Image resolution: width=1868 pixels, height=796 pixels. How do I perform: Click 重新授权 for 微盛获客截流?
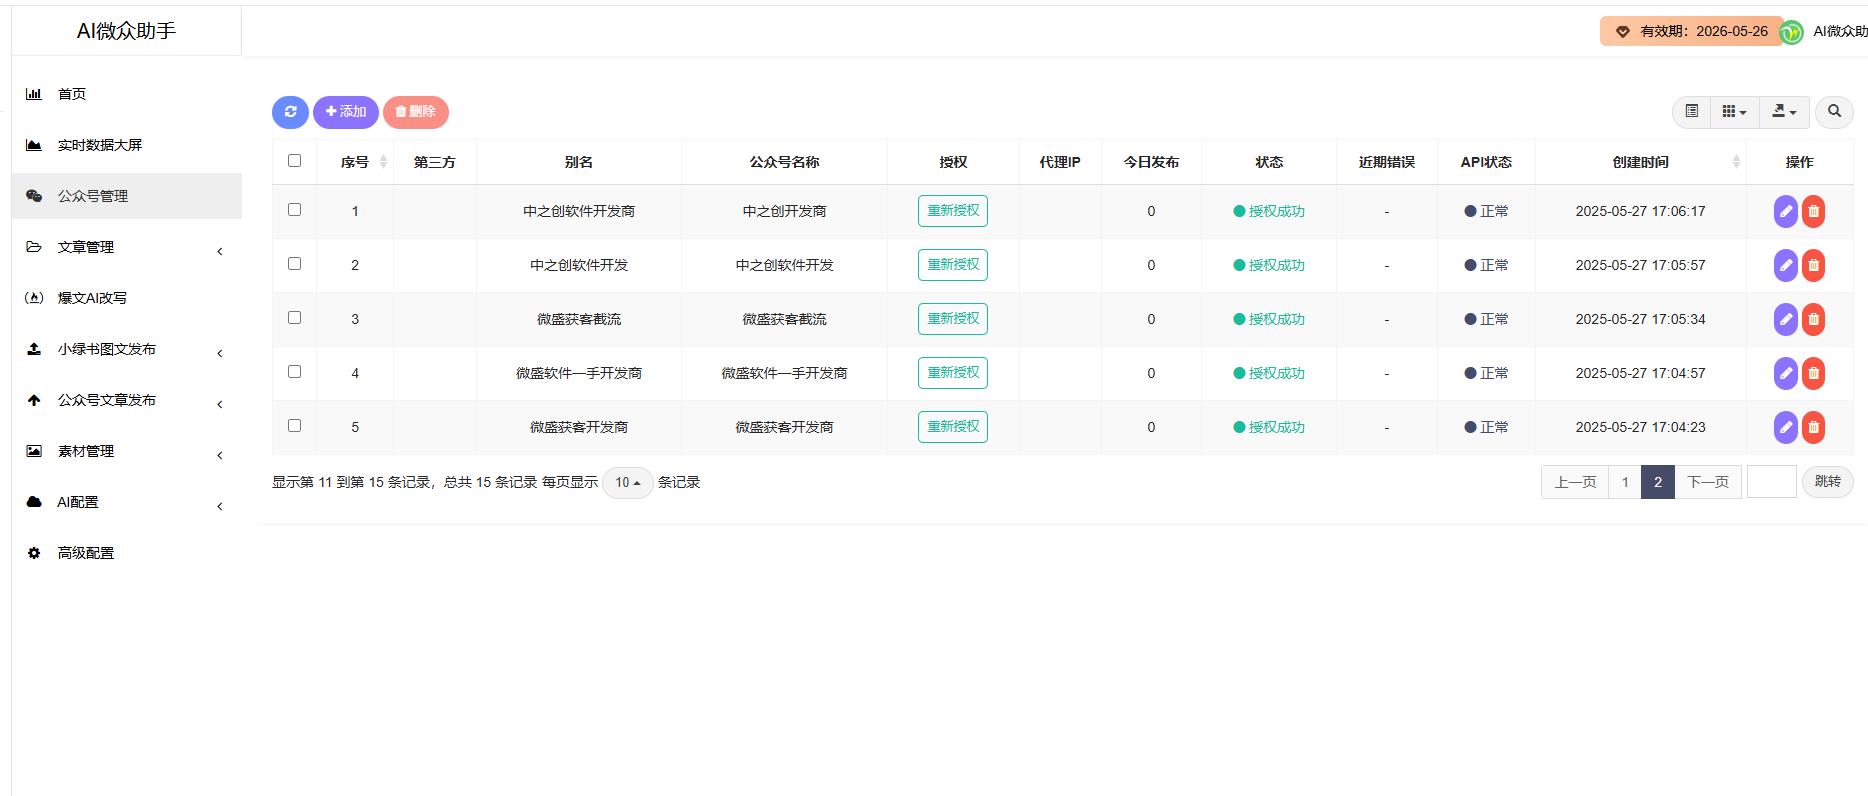coord(953,319)
